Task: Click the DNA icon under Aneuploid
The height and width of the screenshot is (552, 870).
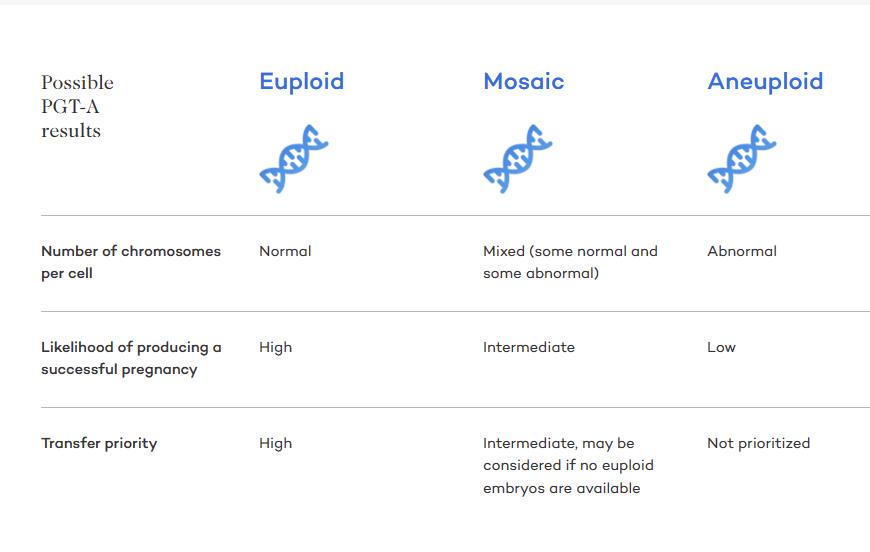Action: point(742,159)
